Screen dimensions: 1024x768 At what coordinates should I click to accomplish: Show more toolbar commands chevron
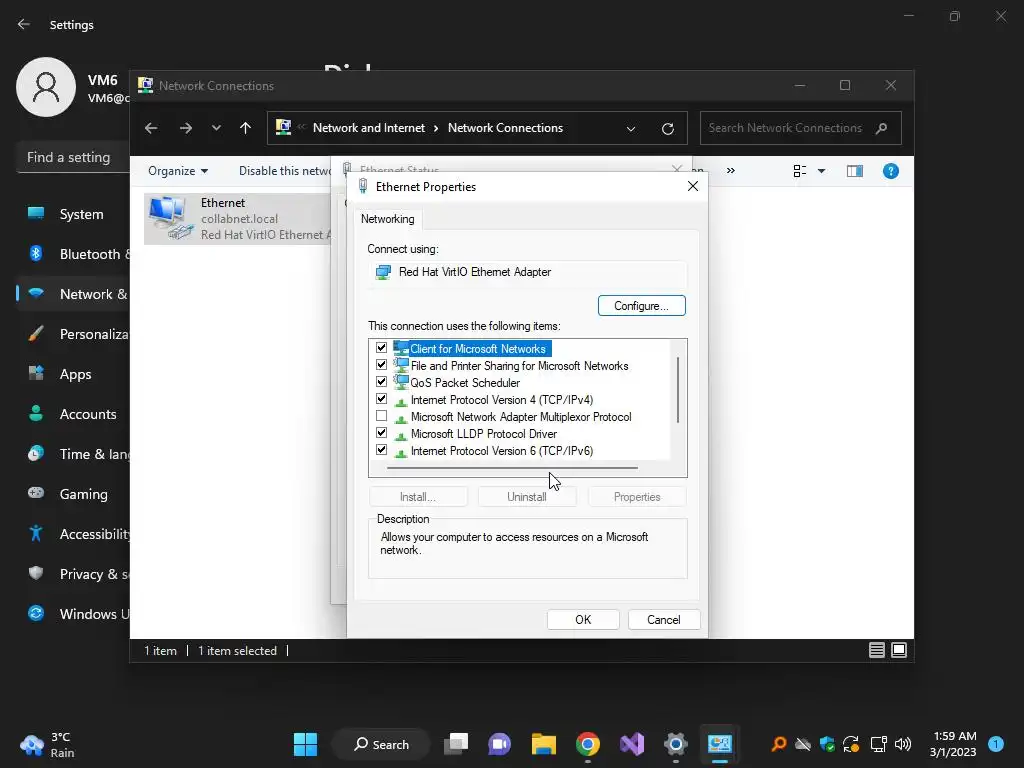tap(731, 171)
